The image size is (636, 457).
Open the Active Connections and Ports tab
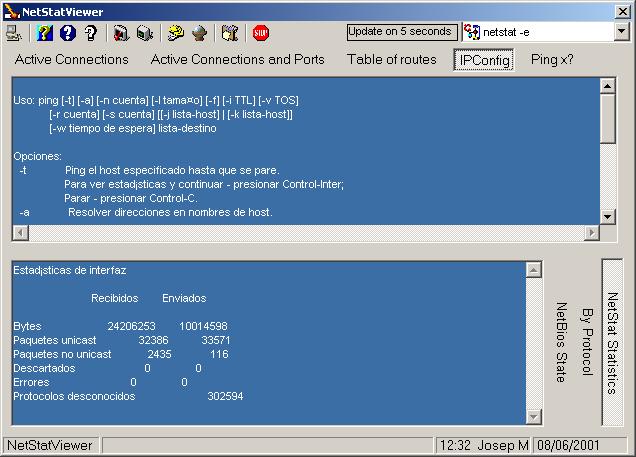[237, 60]
